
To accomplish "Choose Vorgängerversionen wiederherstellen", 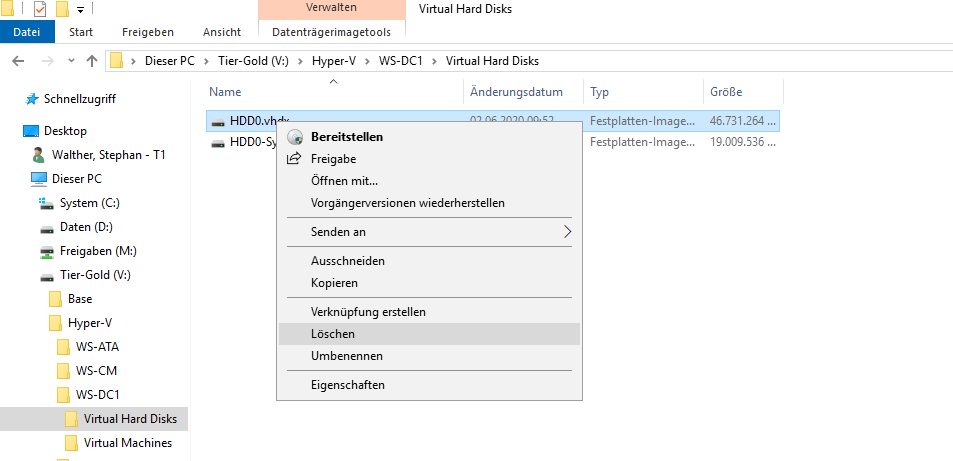I will (429, 203).
